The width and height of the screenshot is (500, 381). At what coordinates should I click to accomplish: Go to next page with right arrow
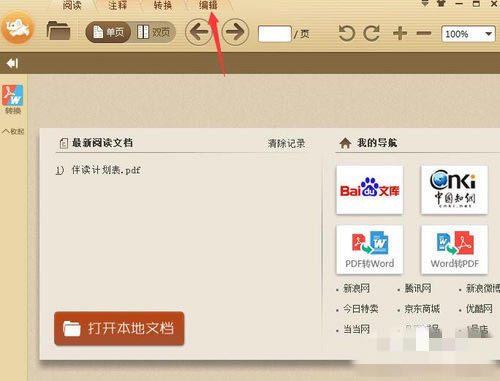tap(235, 32)
